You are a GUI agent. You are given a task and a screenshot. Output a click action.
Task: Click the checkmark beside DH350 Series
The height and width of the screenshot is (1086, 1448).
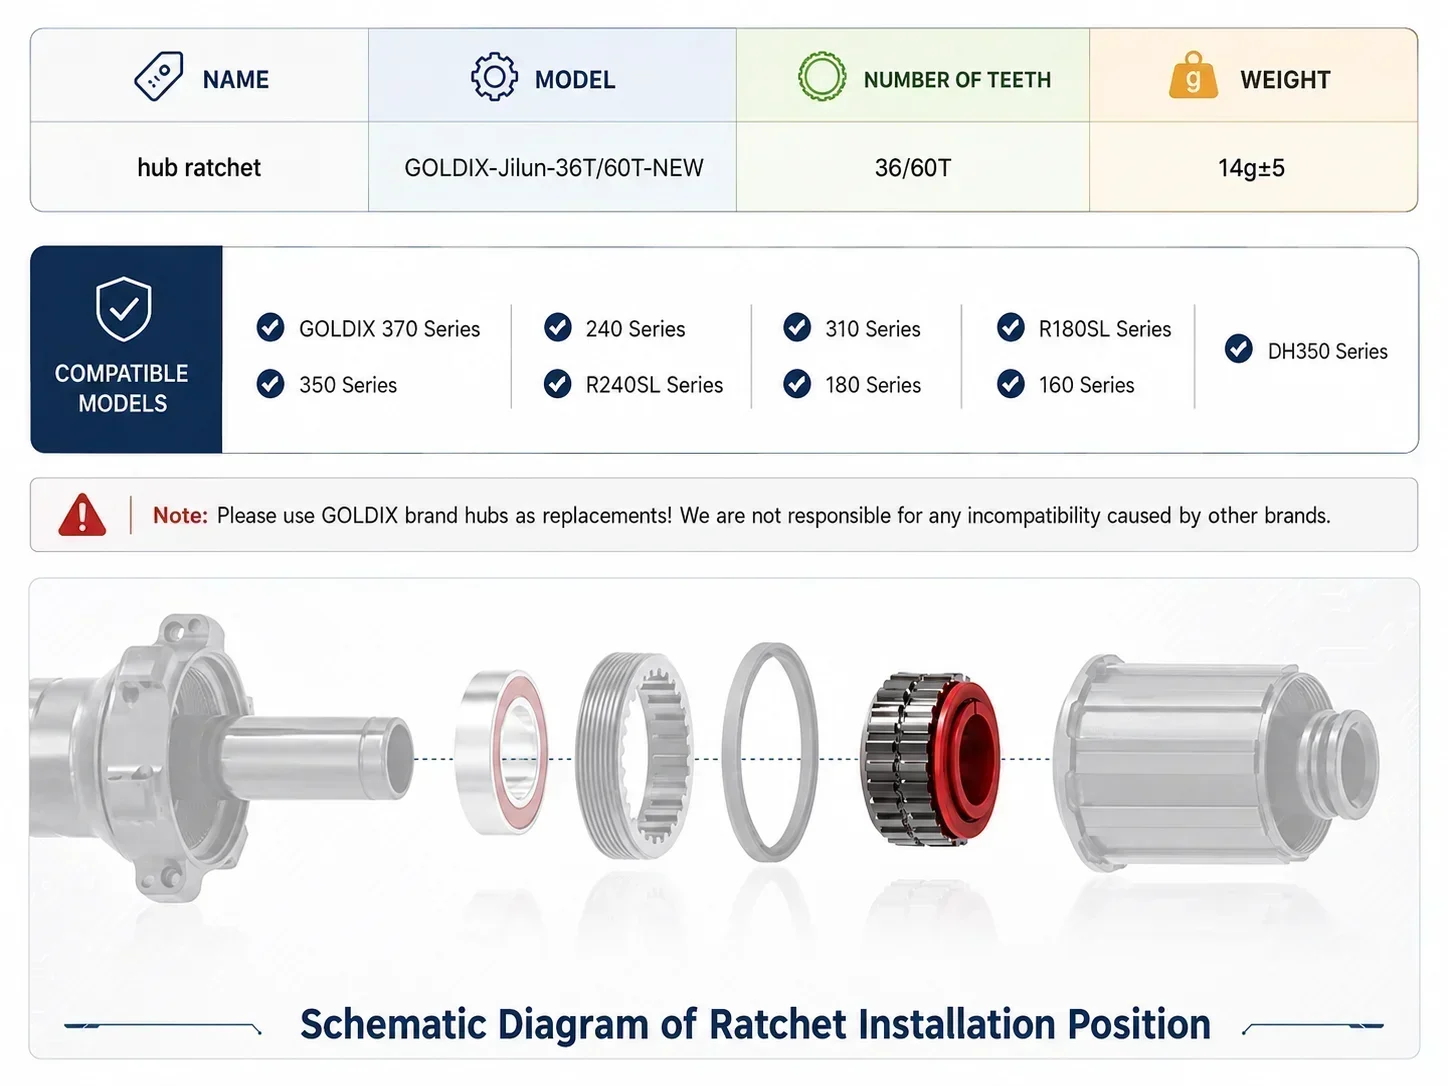coord(1239,349)
